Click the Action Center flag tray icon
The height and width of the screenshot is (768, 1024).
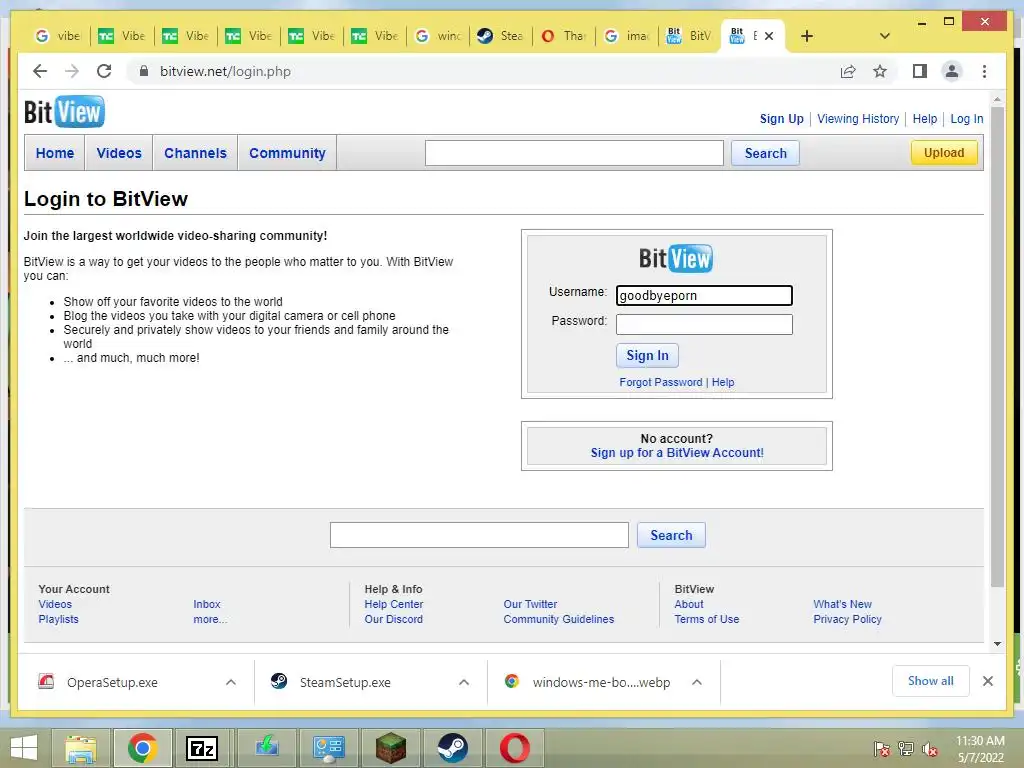coord(881,749)
